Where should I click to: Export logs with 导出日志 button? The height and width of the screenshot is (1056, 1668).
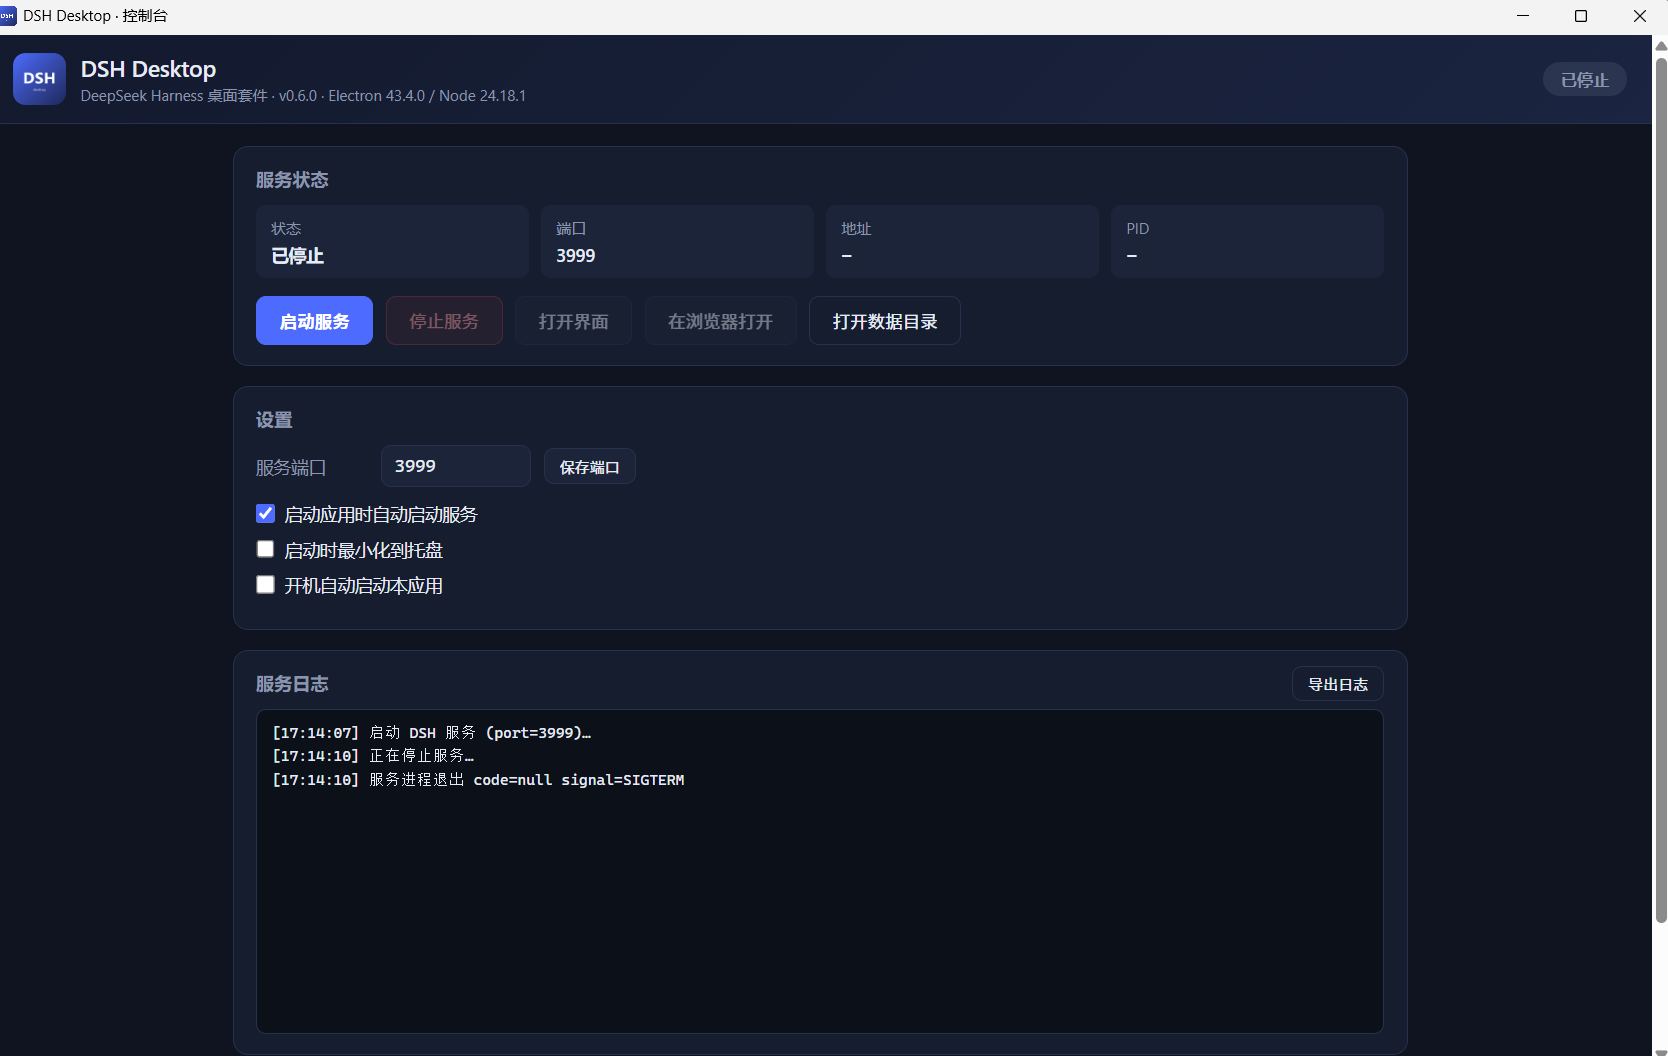1338,684
